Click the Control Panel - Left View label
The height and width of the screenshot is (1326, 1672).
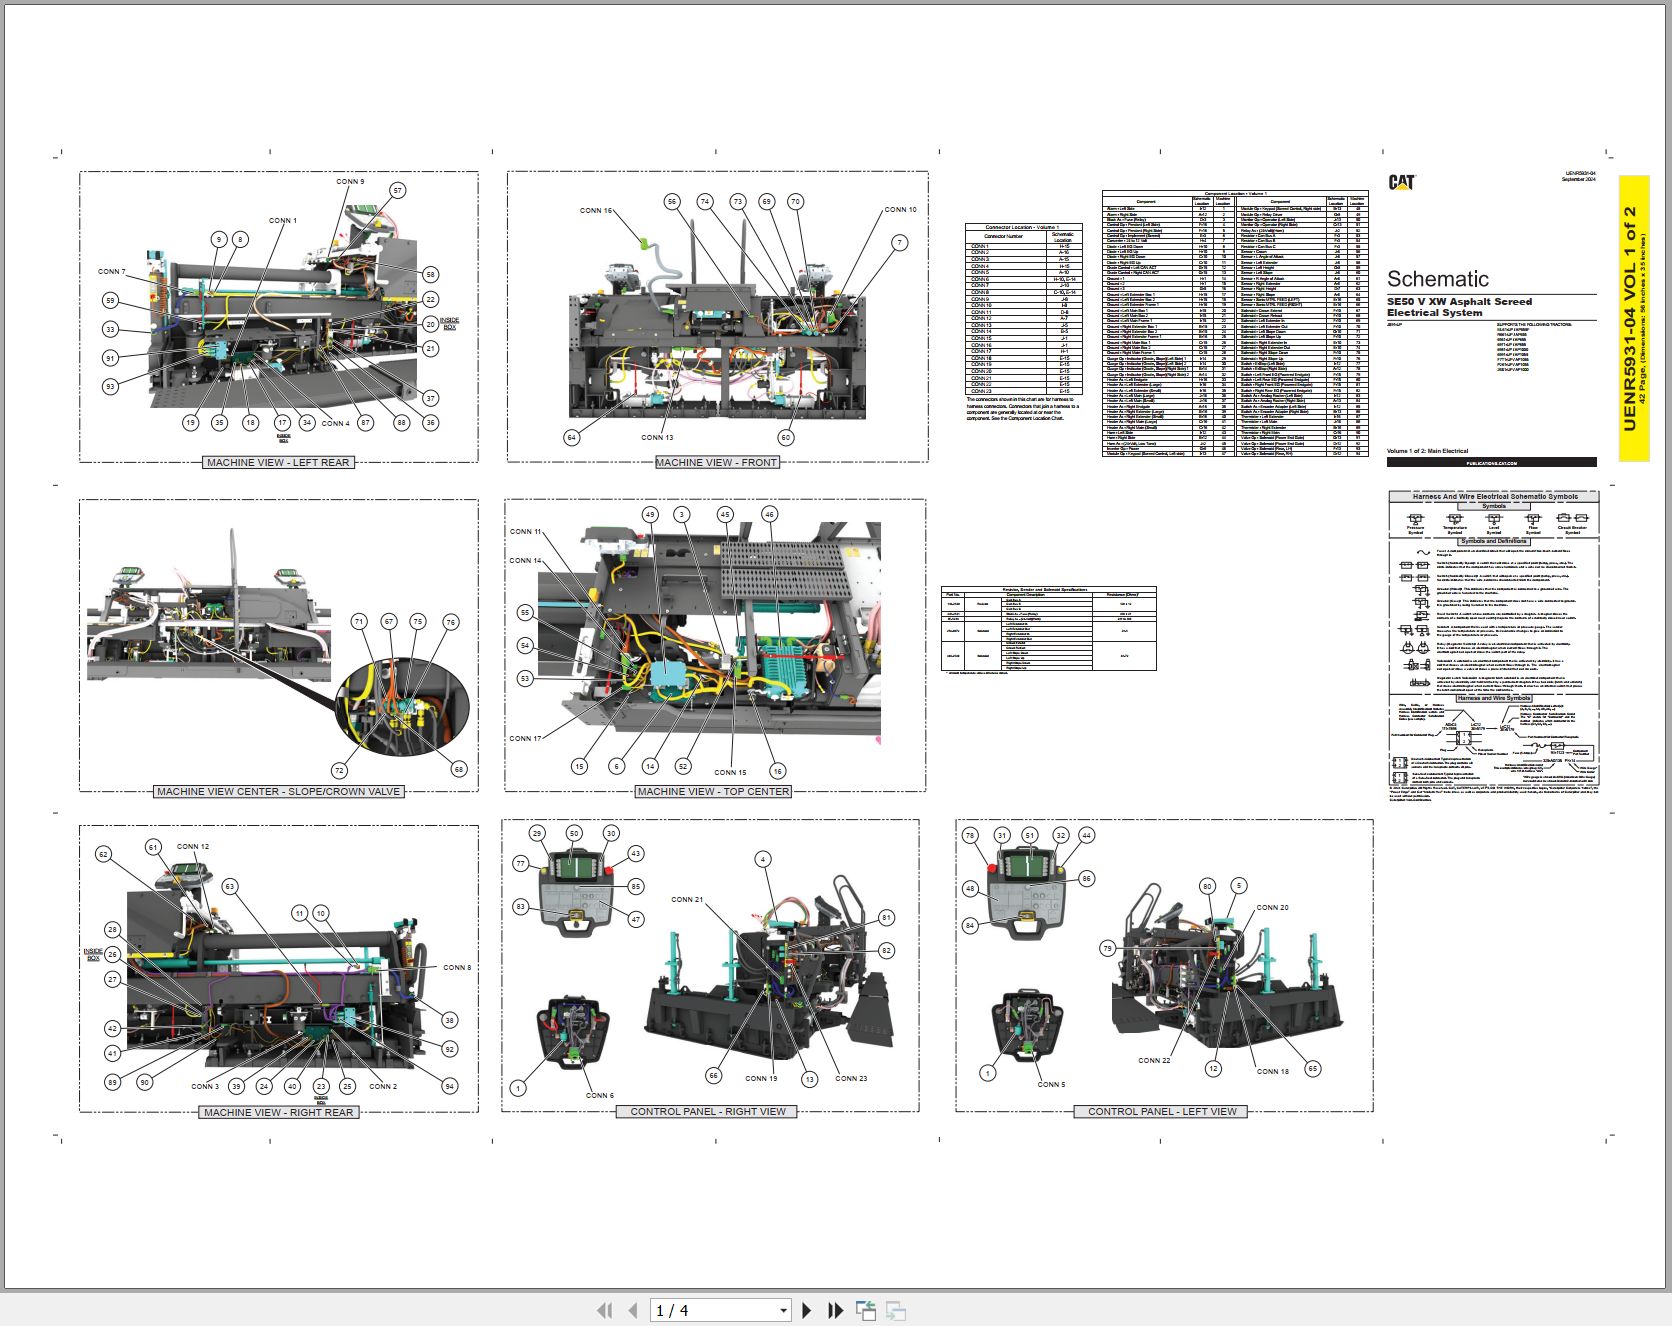click(x=1162, y=1111)
